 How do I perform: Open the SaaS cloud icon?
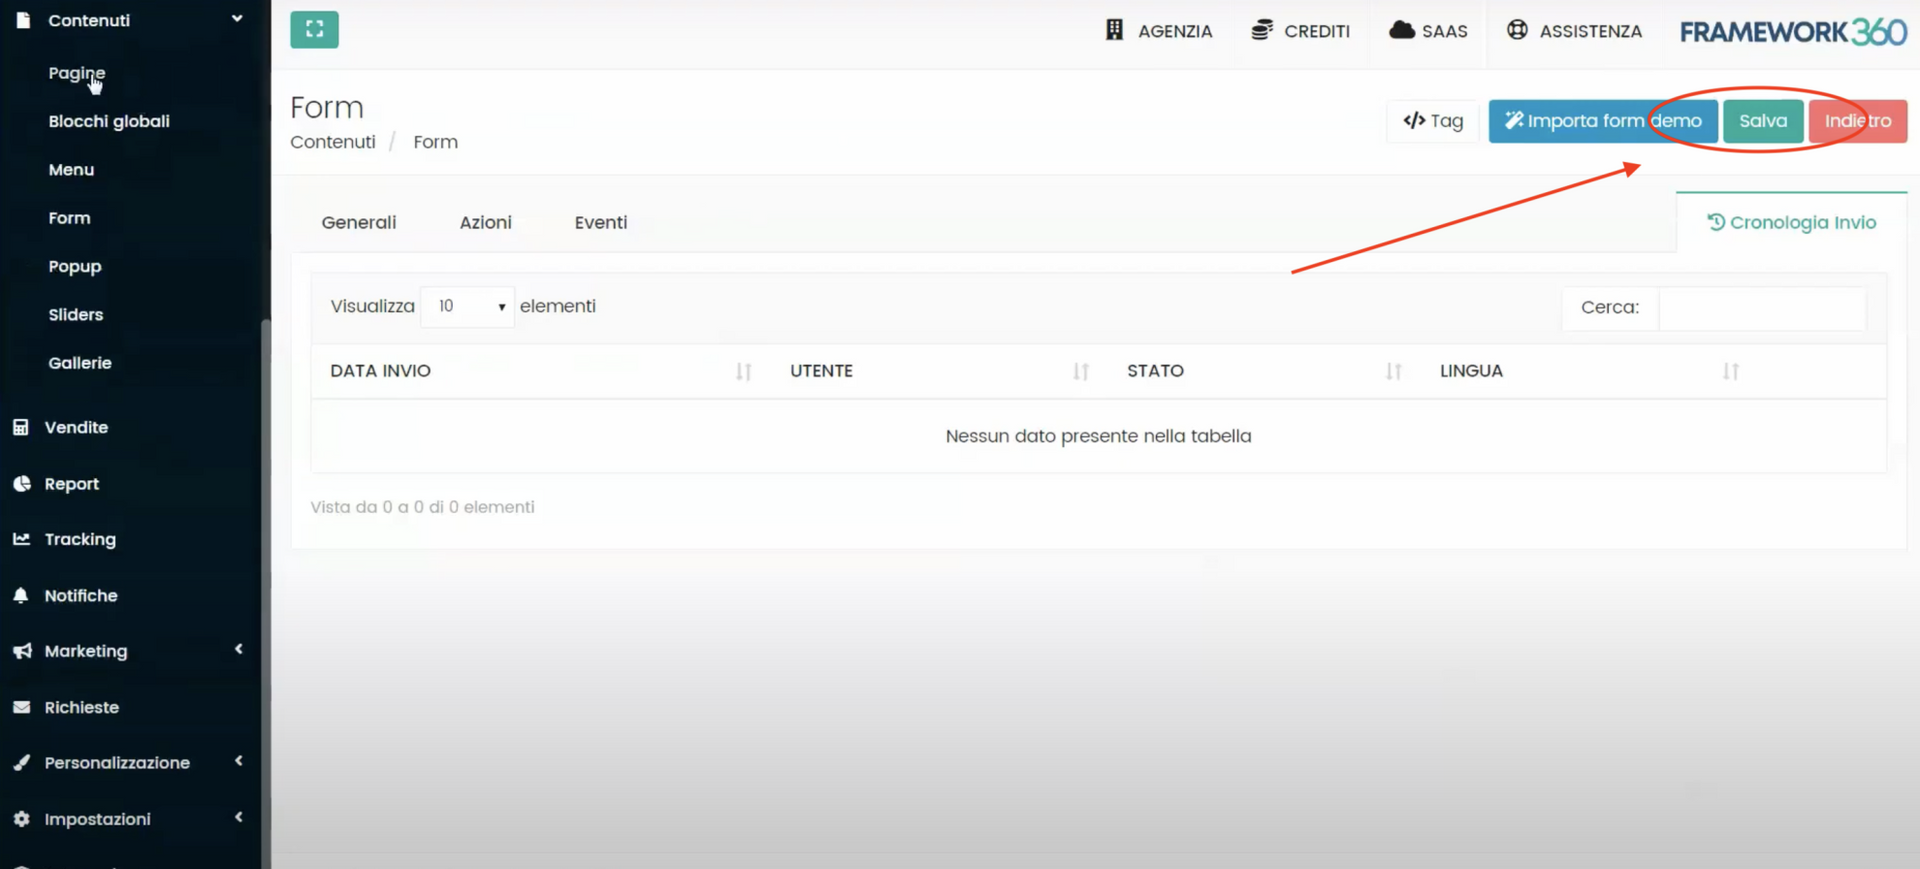pyautogui.click(x=1402, y=30)
